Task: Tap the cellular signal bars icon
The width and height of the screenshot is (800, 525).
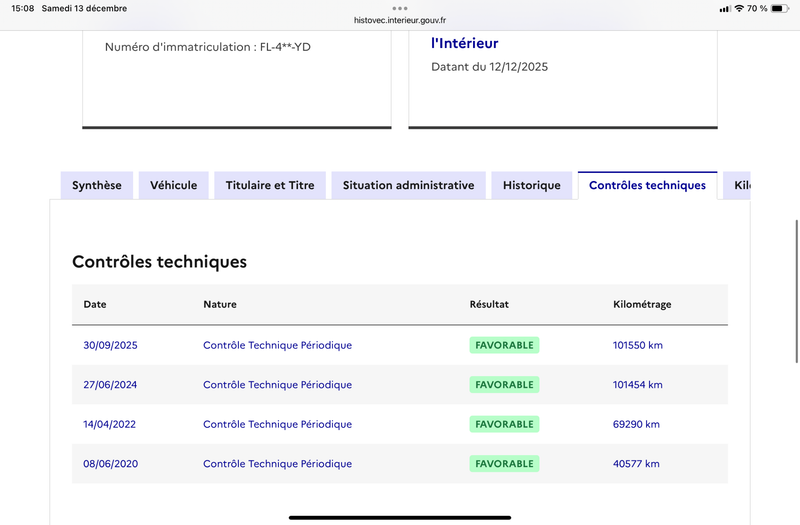Action: click(724, 8)
